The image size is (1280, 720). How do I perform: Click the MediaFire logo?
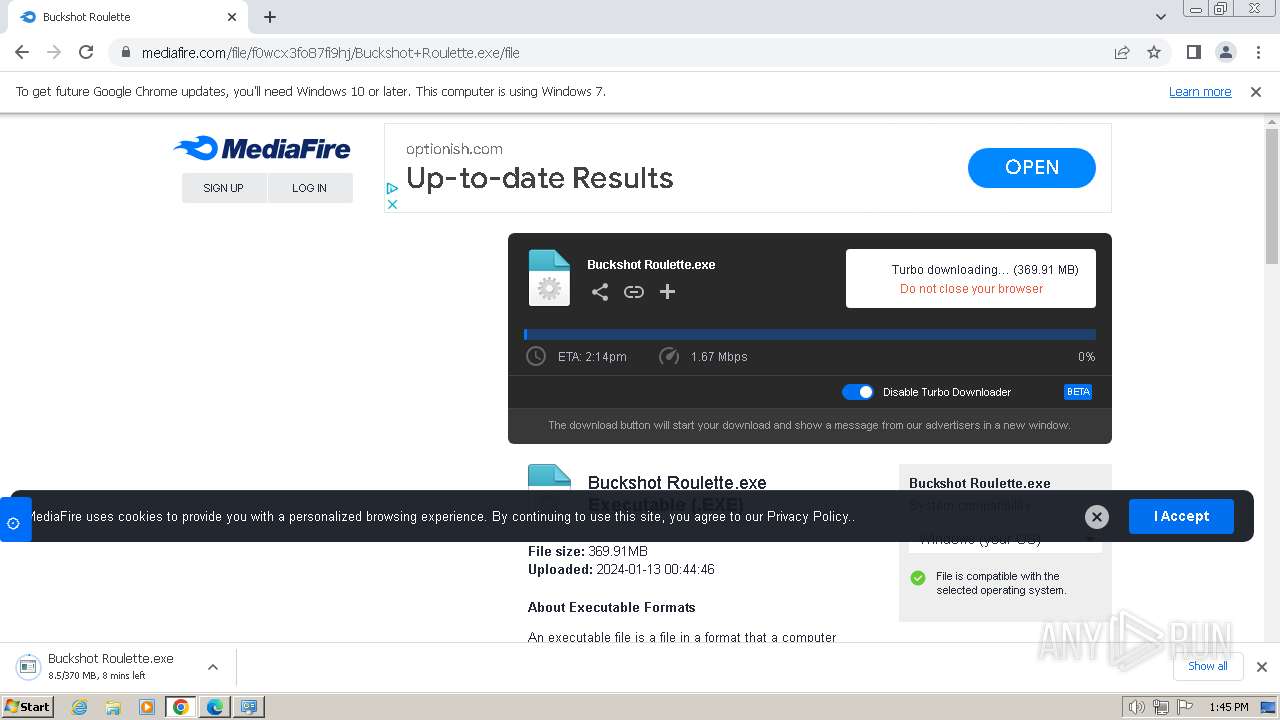coord(262,148)
